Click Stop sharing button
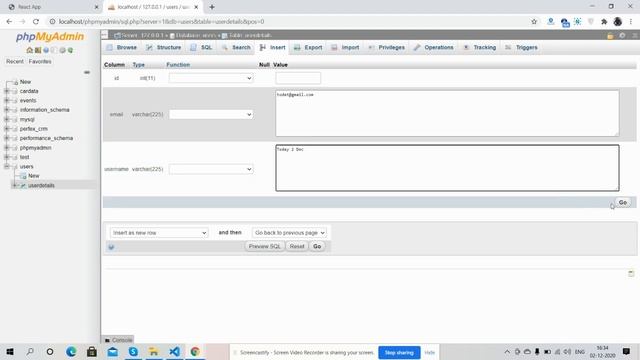Viewport: 640px width, 360px height. pyautogui.click(x=399, y=352)
